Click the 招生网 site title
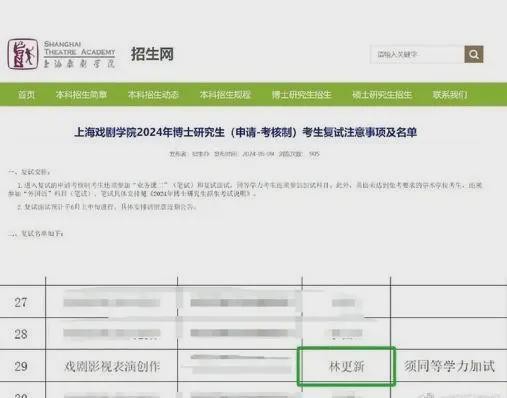Viewport: 507px width, 398px height. click(x=152, y=54)
